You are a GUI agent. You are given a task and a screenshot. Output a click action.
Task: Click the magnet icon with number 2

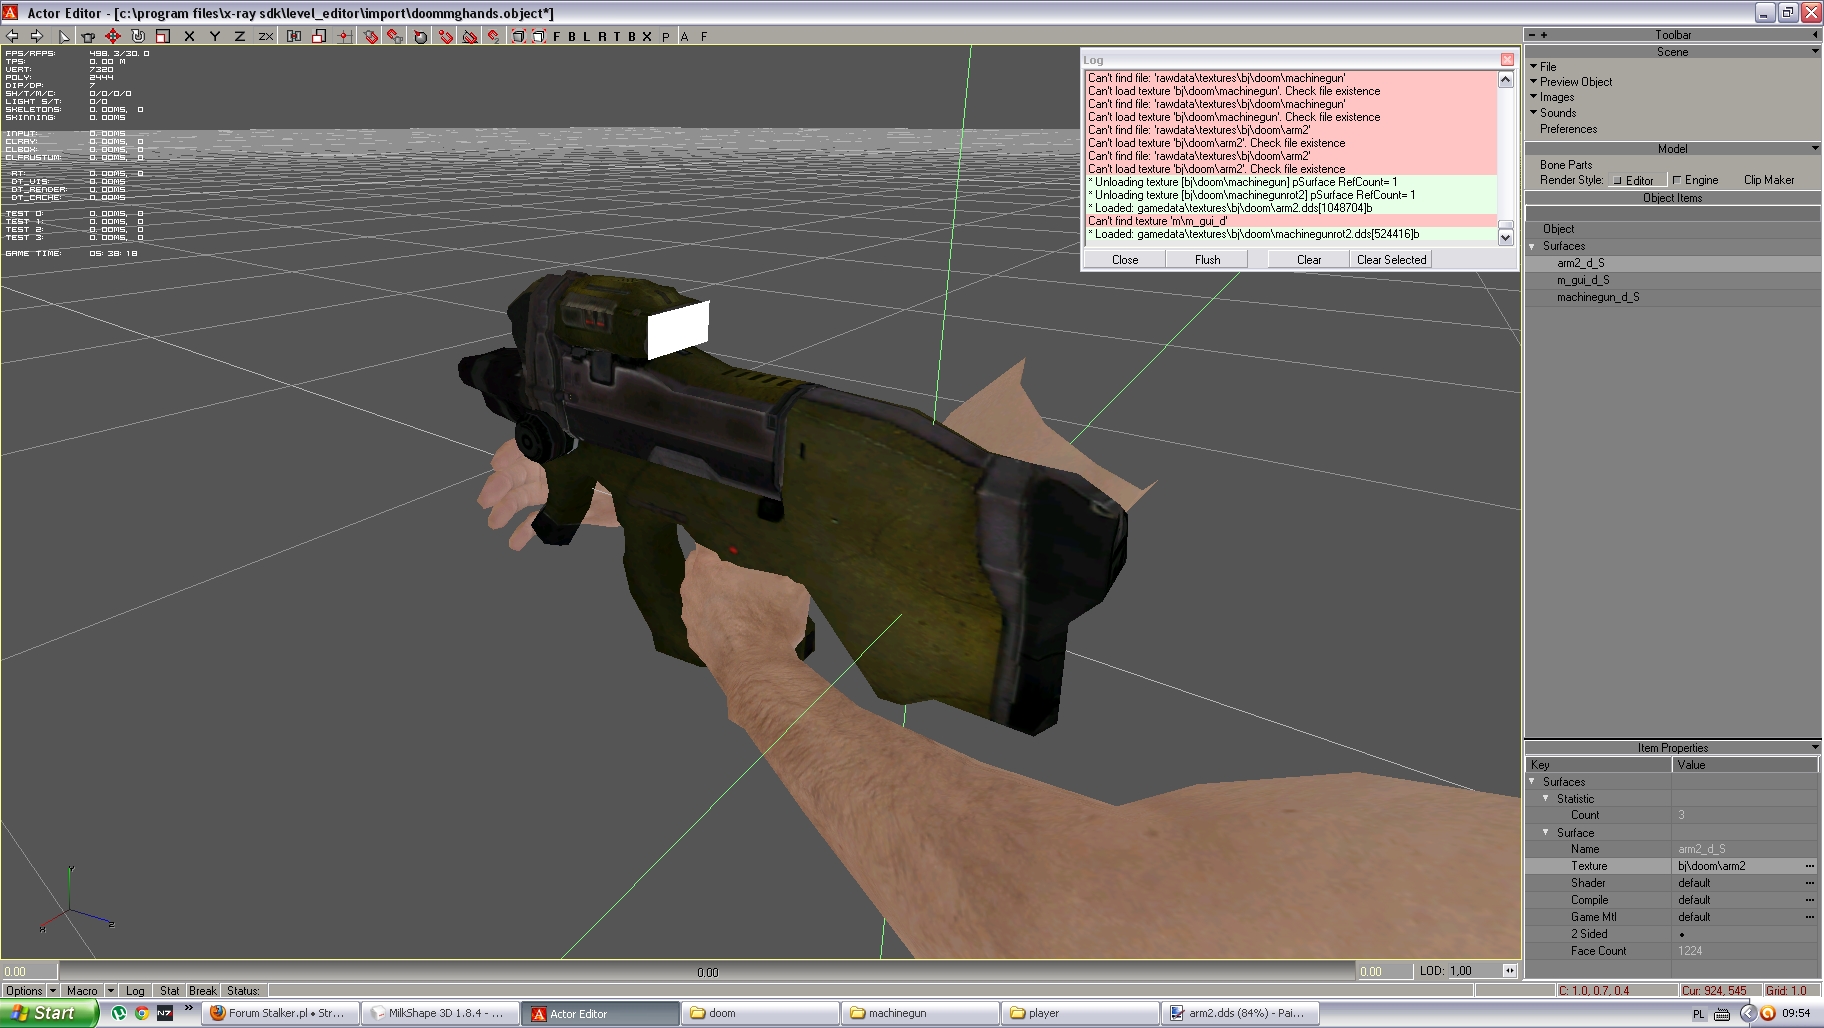[494, 36]
